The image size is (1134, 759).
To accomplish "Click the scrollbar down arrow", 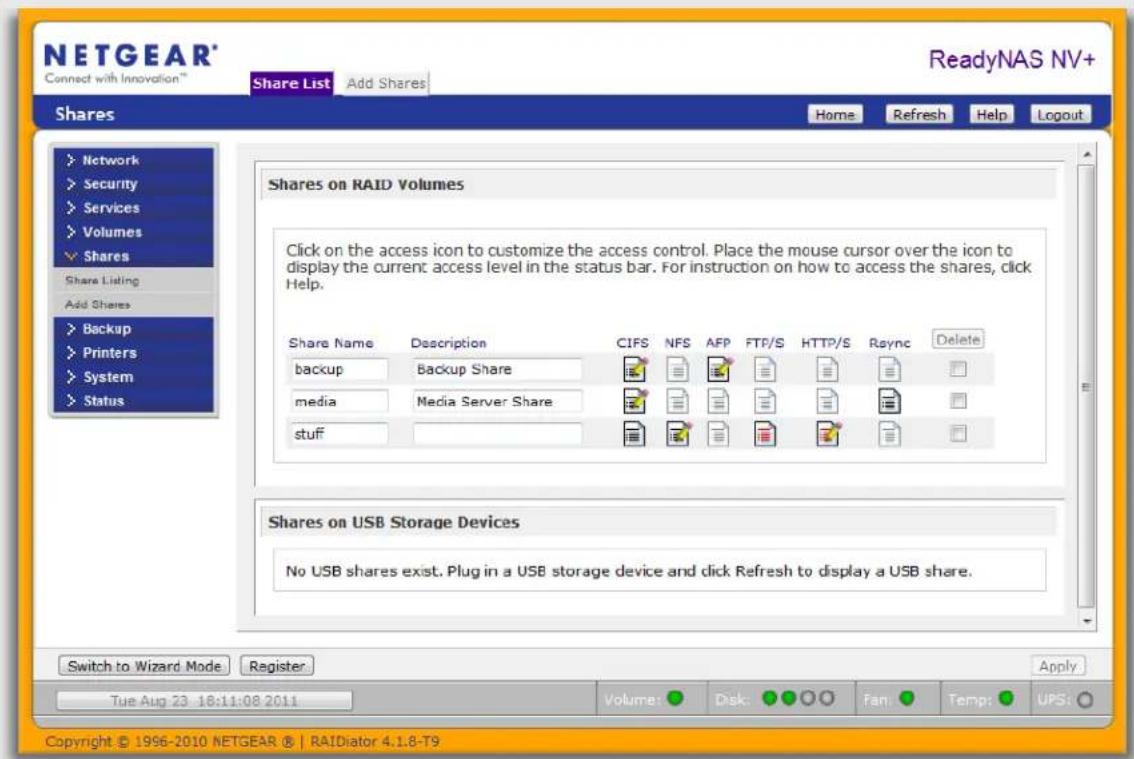I will point(1086,621).
